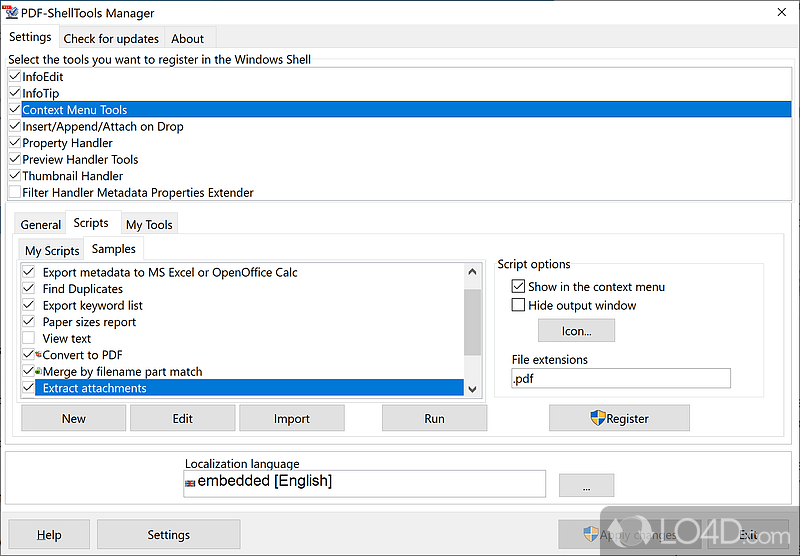Enable Filter Handler Metadata Properties Extender

[15, 192]
